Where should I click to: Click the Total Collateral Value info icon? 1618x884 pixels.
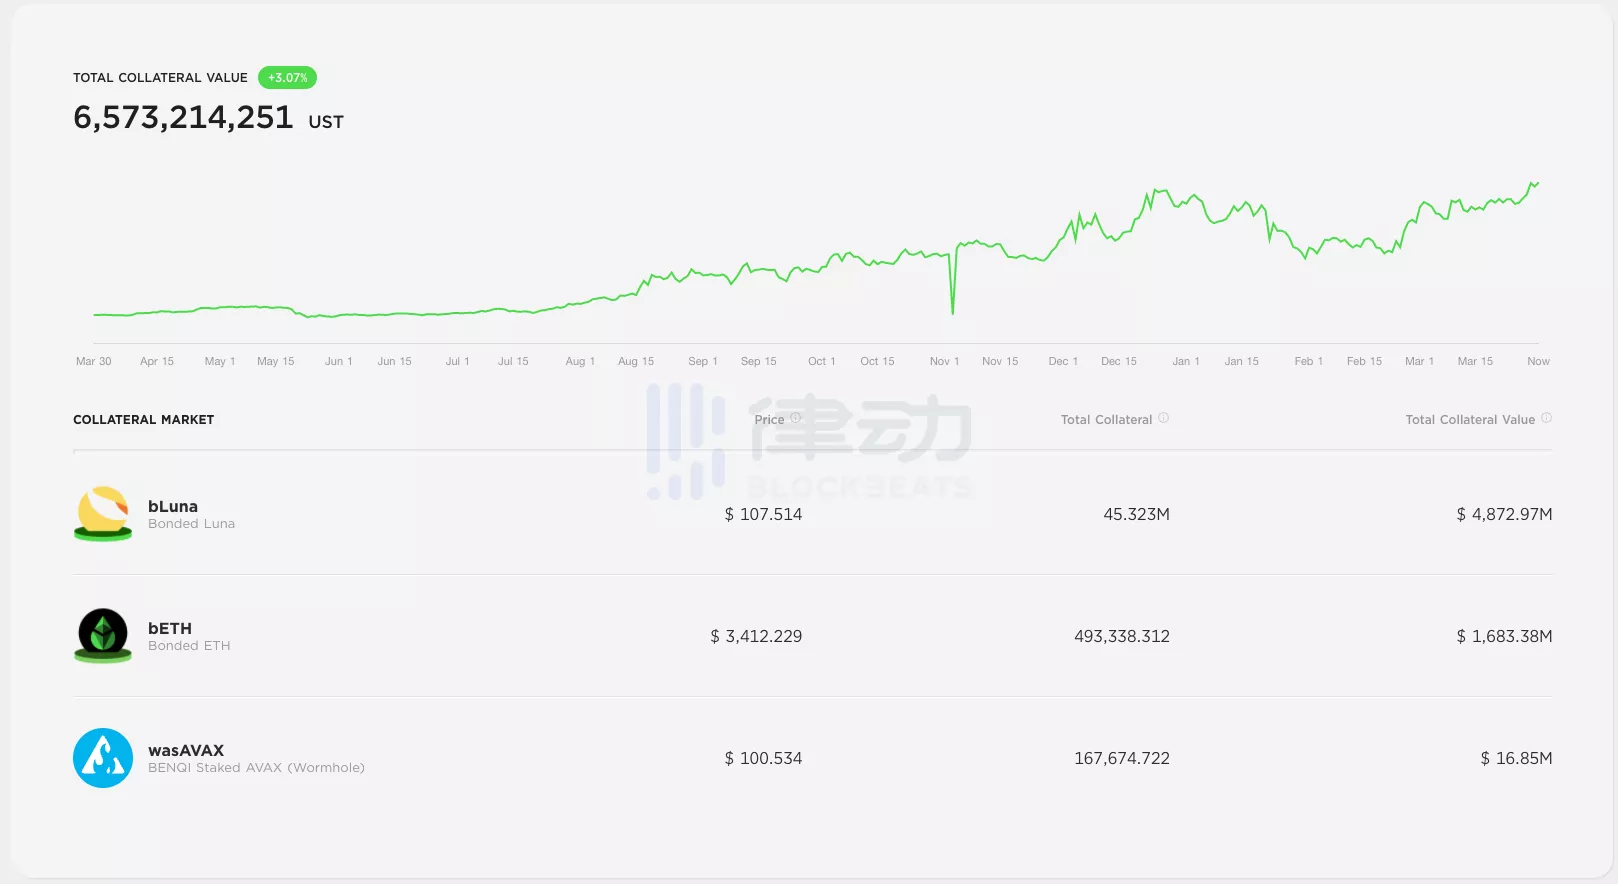click(1547, 418)
